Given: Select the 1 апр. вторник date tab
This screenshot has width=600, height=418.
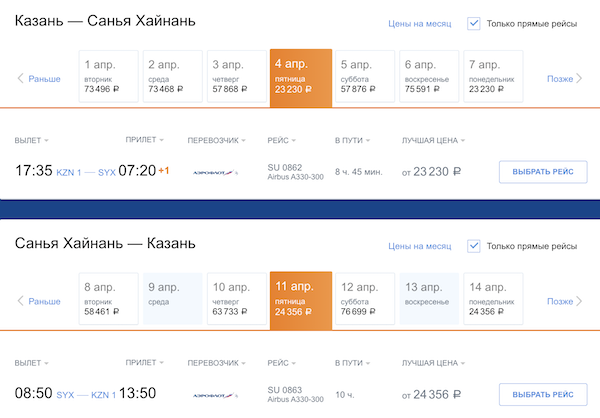Looking at the screenshot, I should tap(108, 78).
